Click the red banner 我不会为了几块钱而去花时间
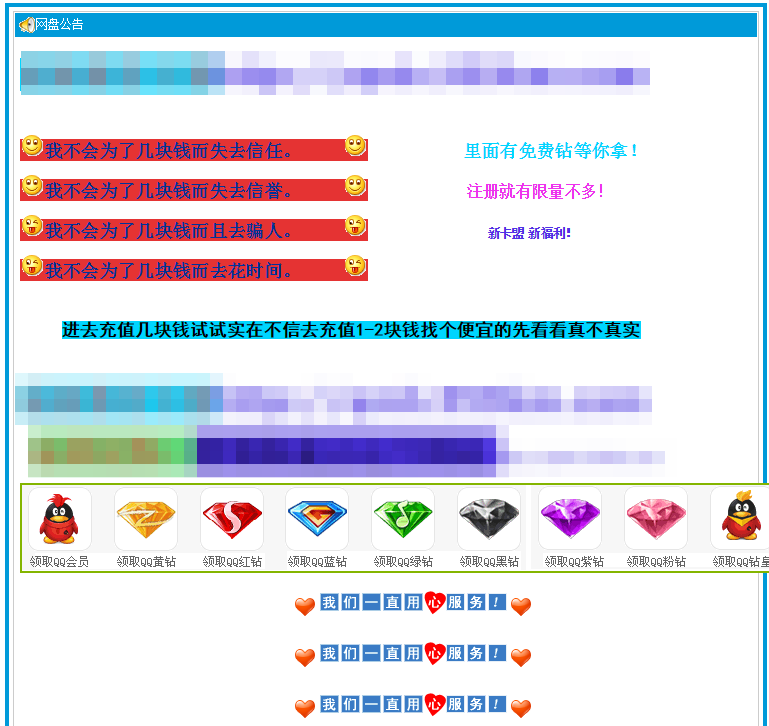Screen dimensions: 769x726 click(x=194, y=270)
